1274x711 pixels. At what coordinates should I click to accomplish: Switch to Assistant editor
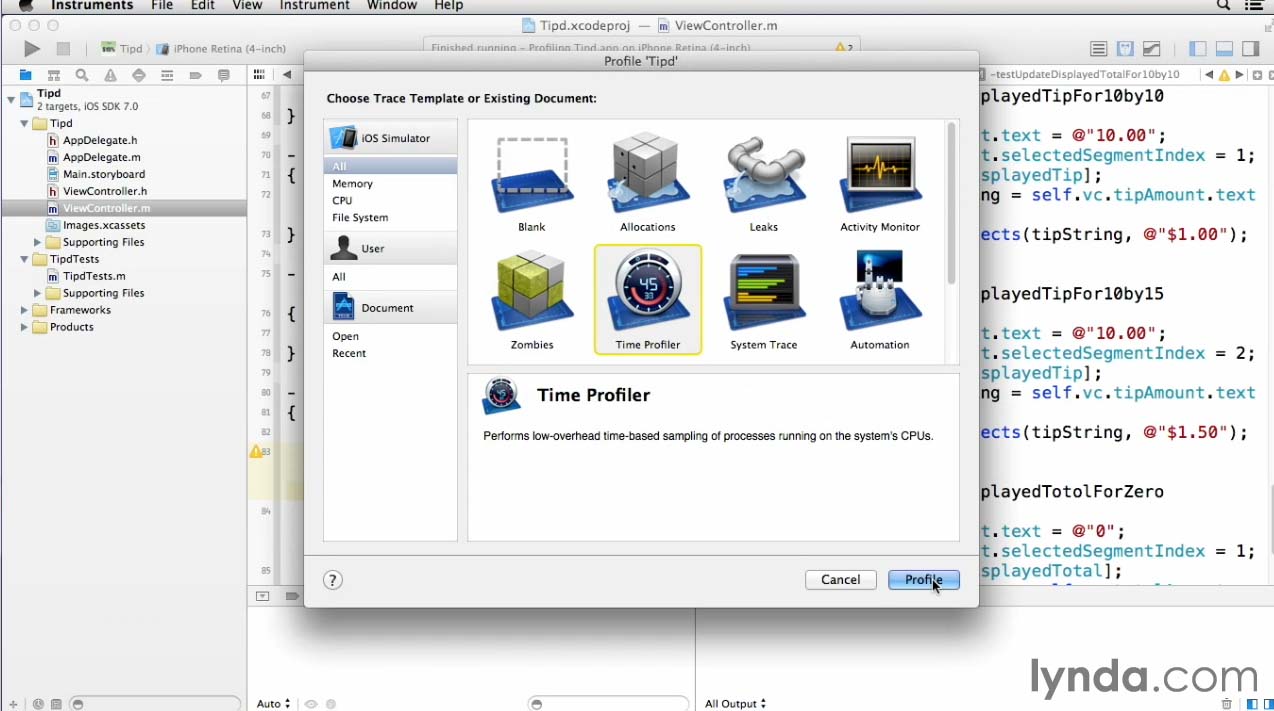click(x=1125, y=49)
